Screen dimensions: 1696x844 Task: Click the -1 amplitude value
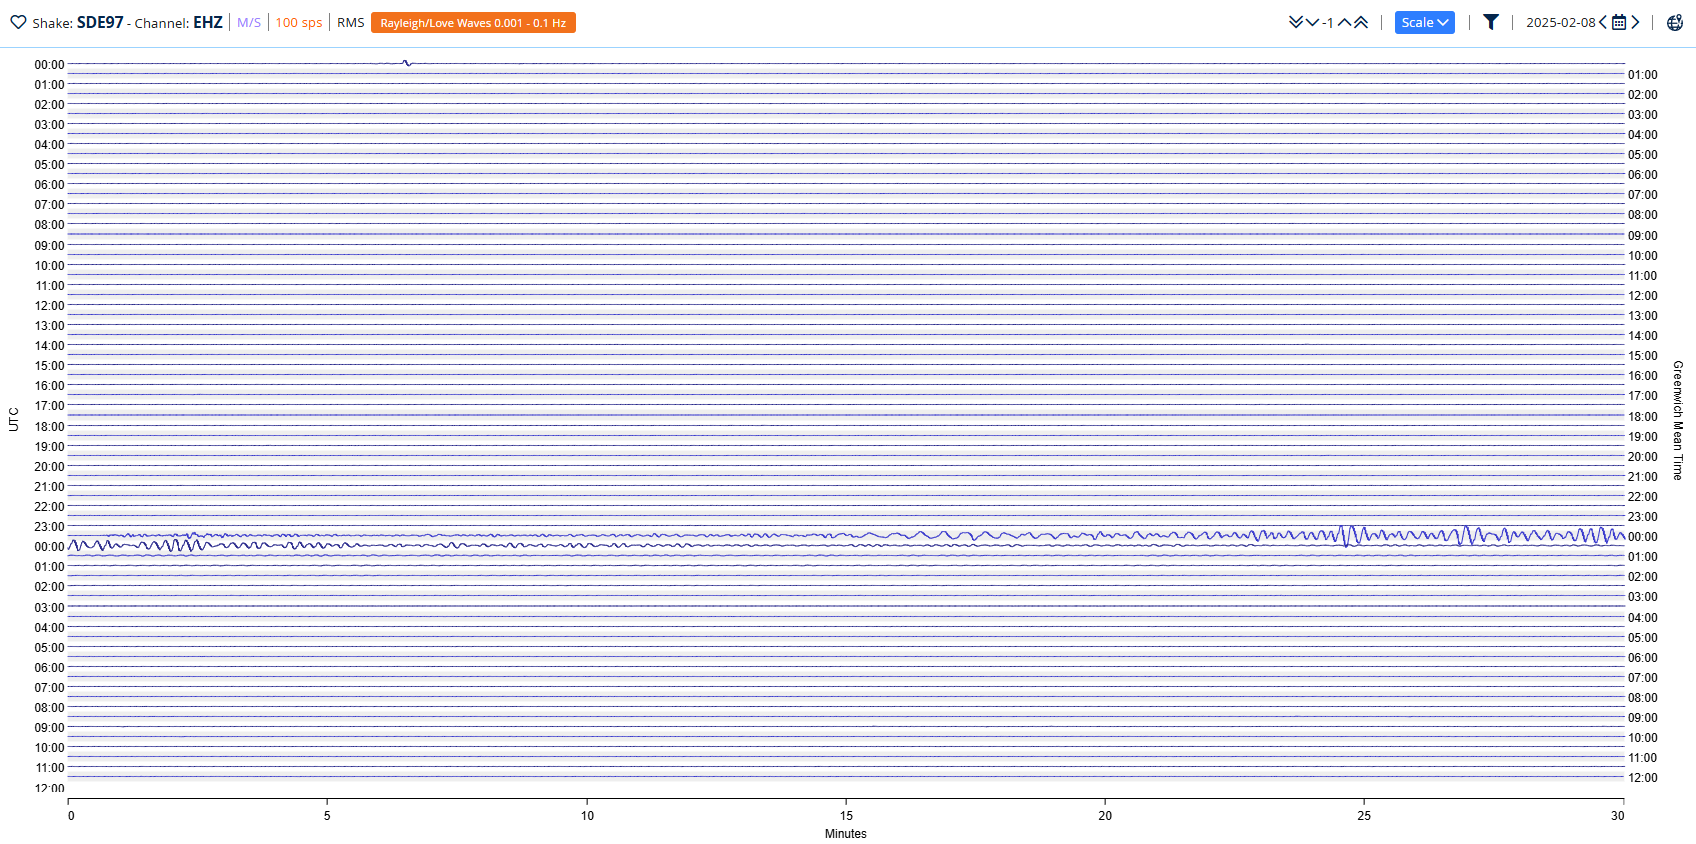pyautogui.click(x=1328, y=22)
